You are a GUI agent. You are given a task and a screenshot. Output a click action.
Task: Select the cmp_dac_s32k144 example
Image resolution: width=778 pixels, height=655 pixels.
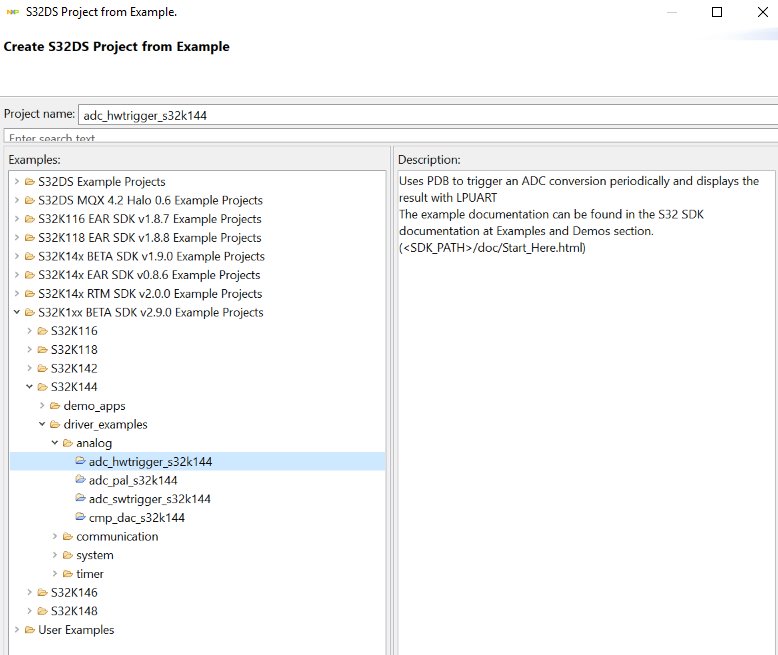pos(137,518)
